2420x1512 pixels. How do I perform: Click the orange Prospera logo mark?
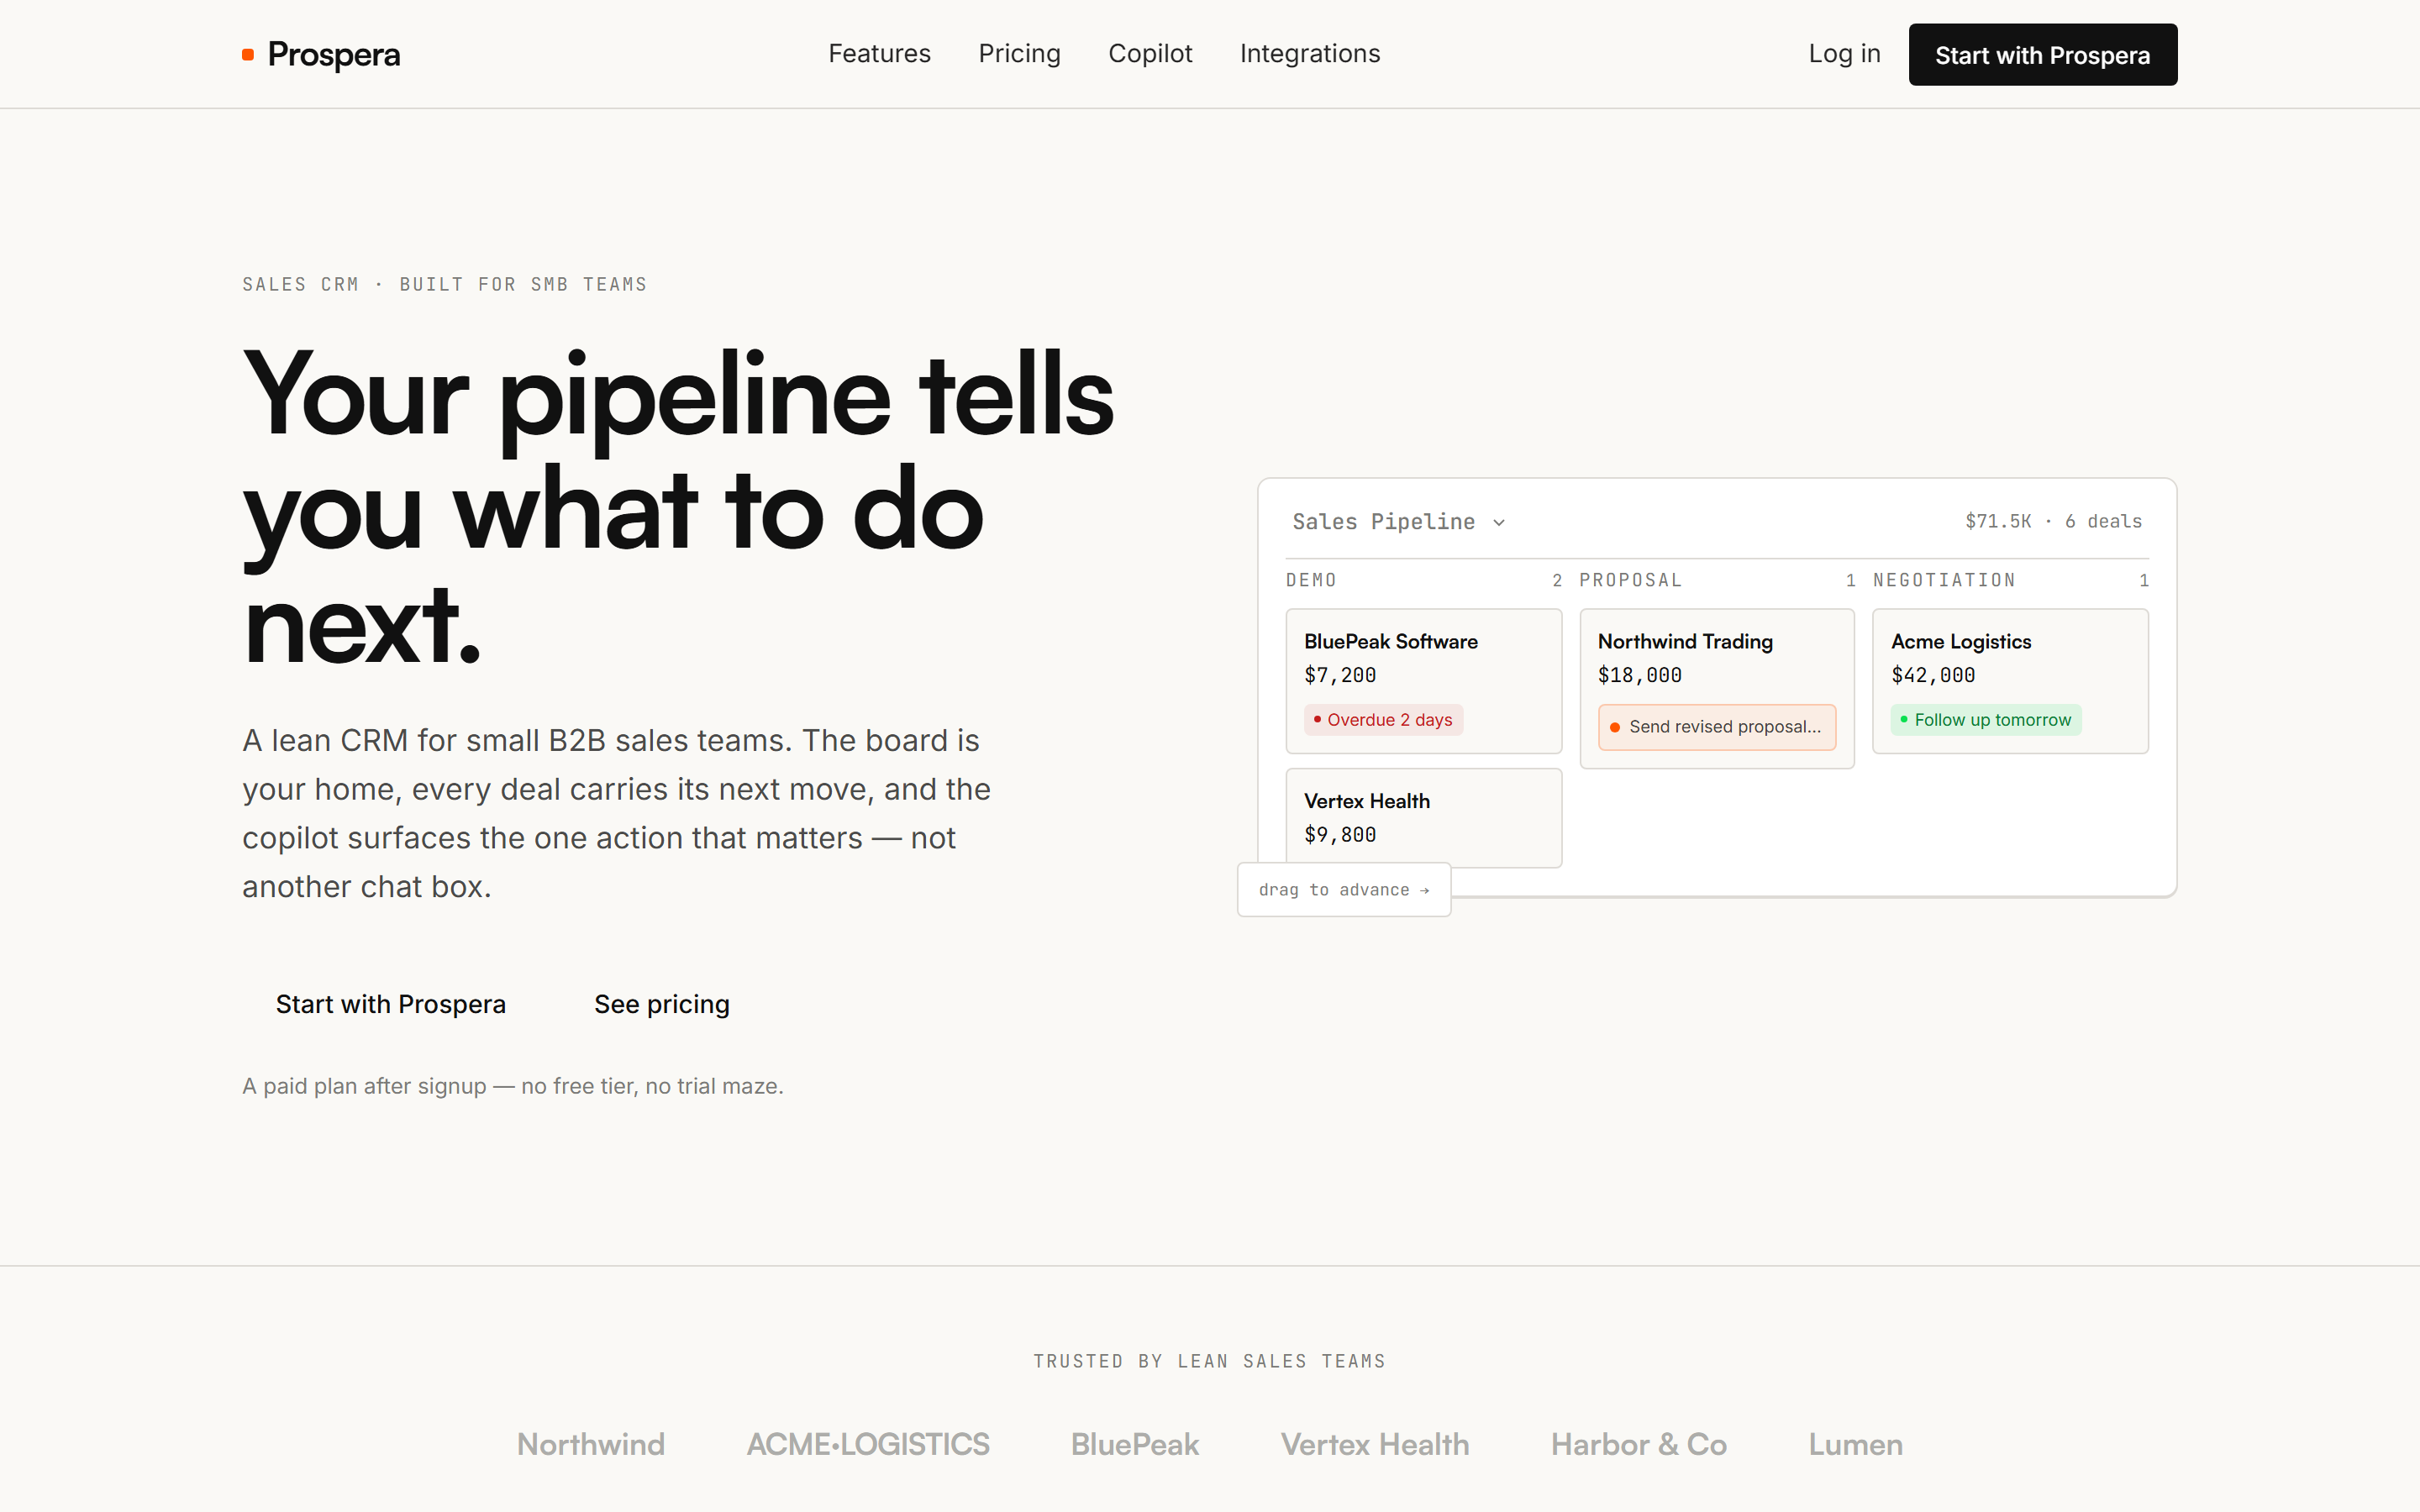coord(248,54)
